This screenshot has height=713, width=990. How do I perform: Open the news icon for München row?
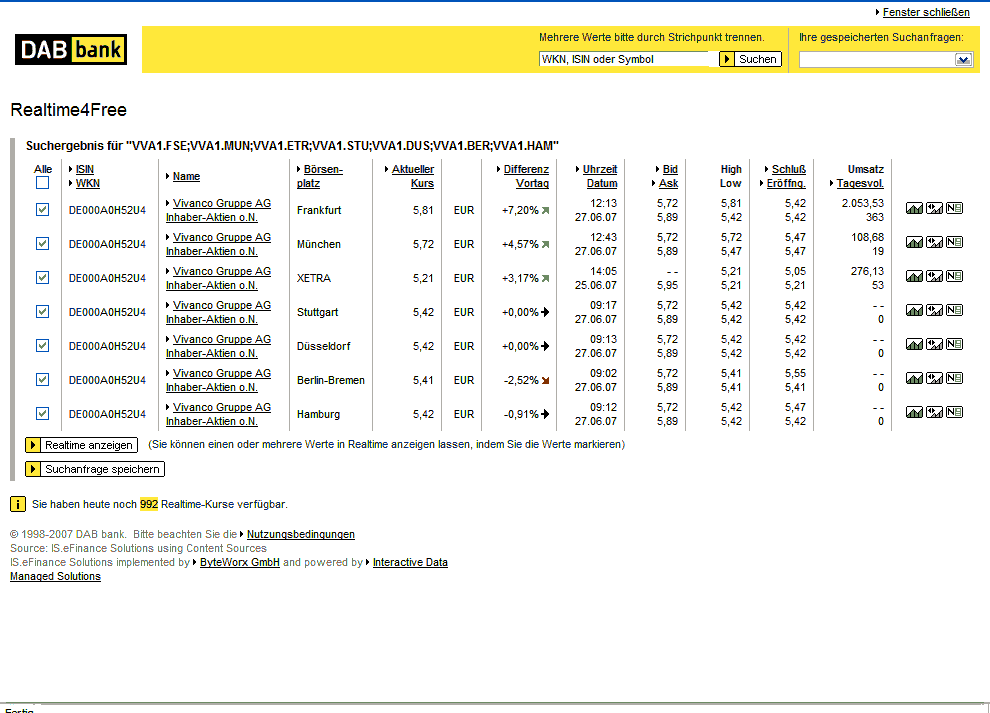pyautogui.click(x=955, y=243)
